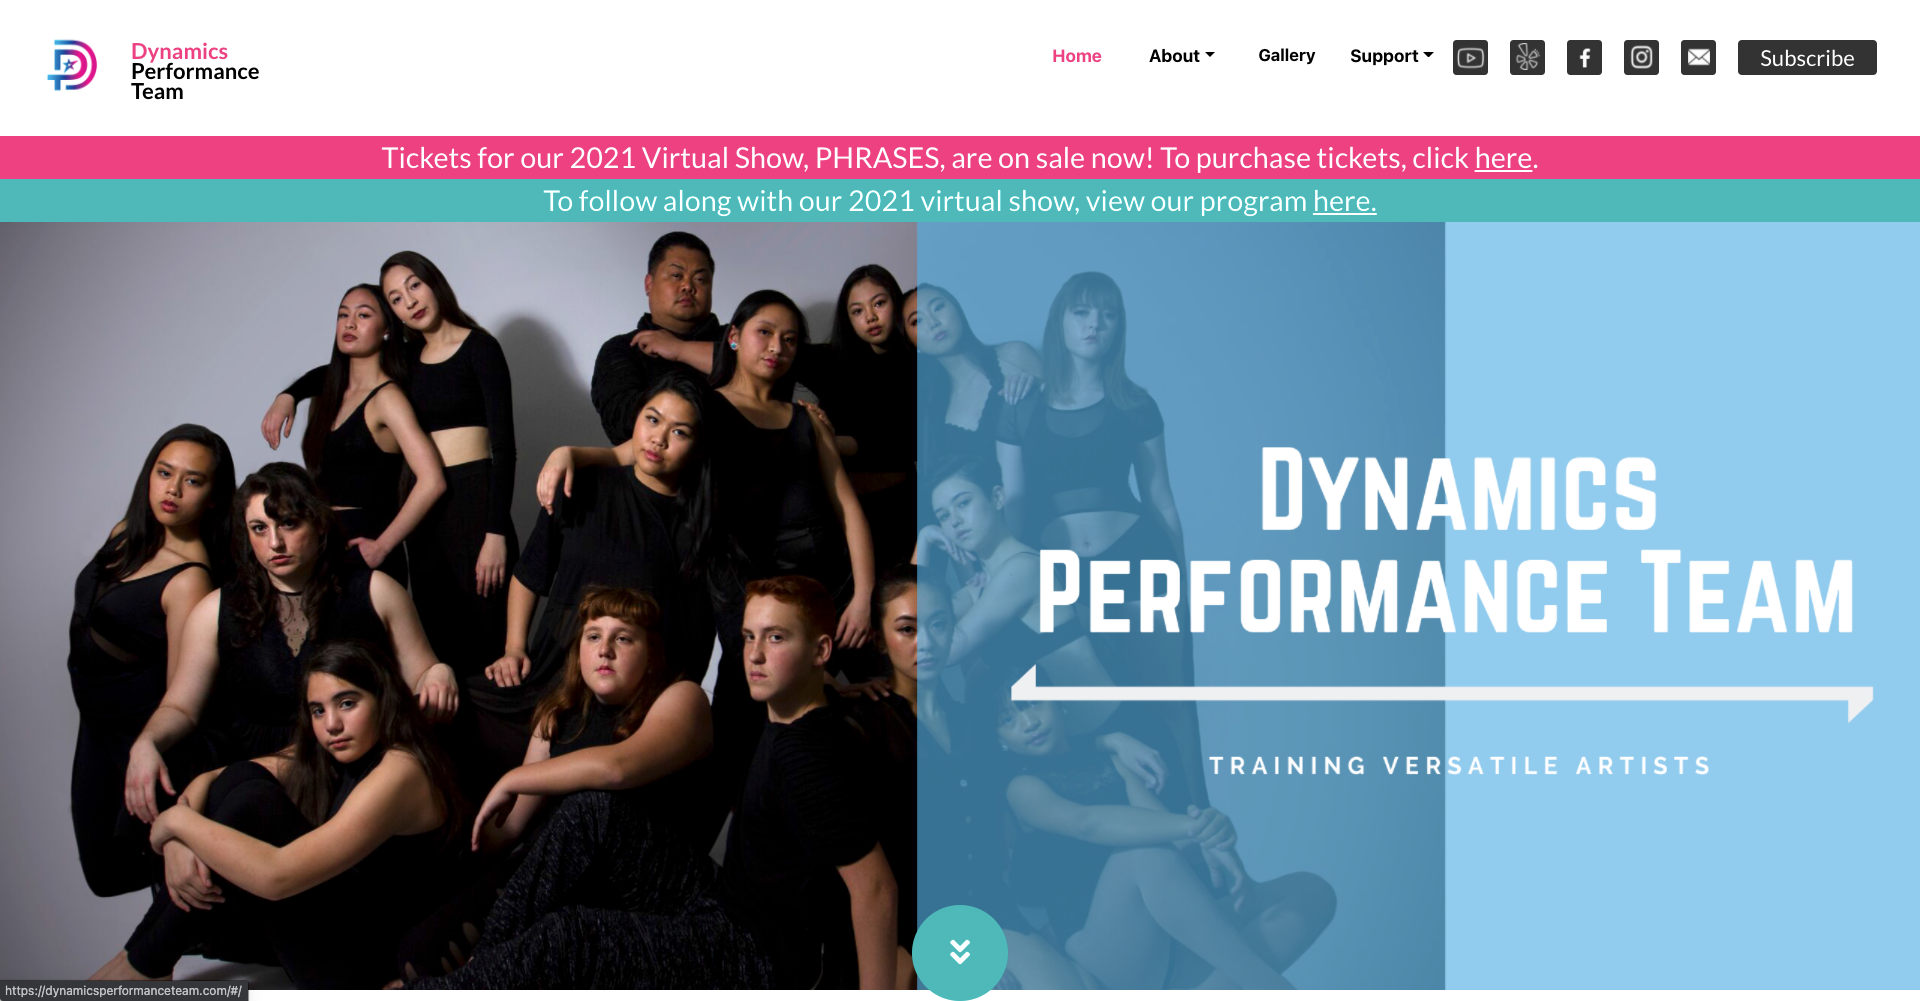Click the Dynamics logo emblem
The height and width of the screenshot is (1001, 1920).
point(72,66)
